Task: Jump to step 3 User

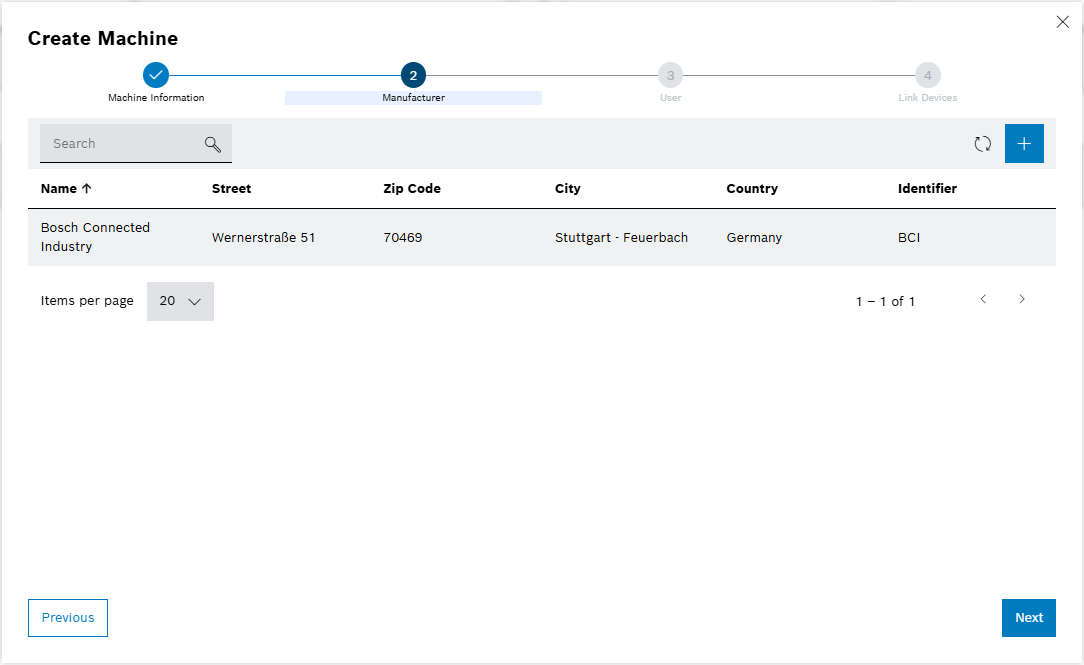Action: click(x=670, y=75)
